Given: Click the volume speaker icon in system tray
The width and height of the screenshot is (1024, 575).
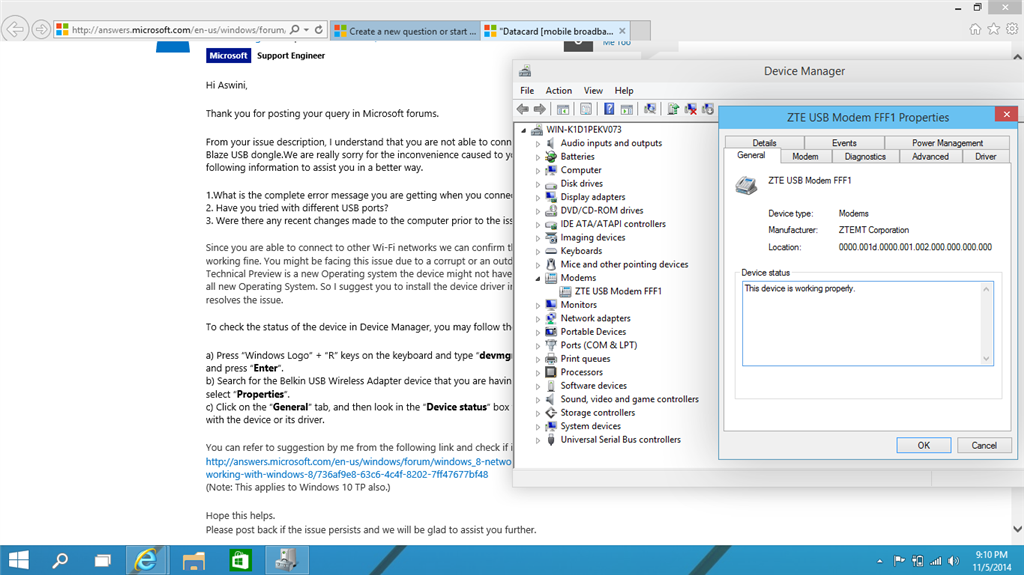Looking at the screenshot, I should 954,561.
